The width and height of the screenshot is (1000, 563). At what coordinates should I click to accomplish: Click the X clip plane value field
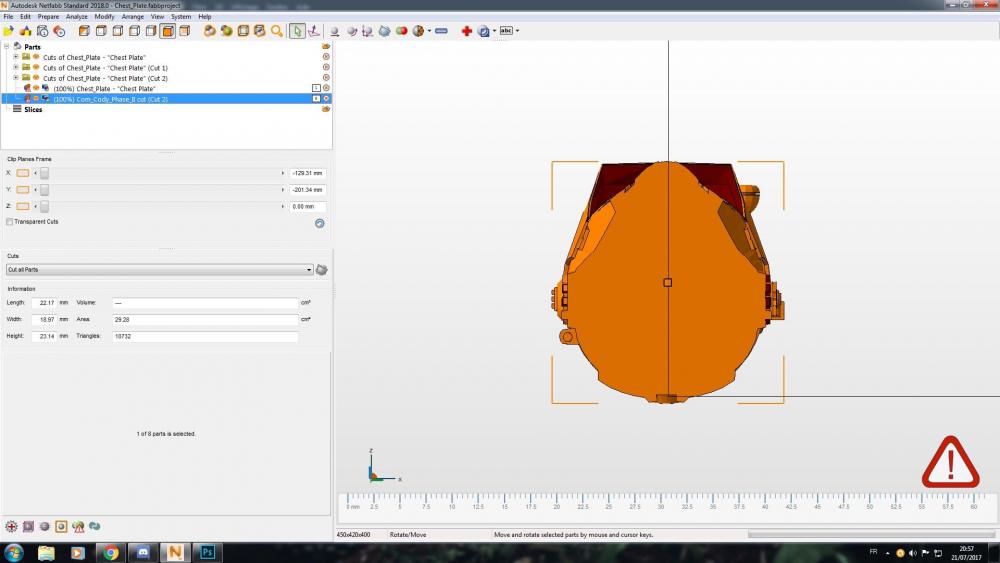coord(308,173)
